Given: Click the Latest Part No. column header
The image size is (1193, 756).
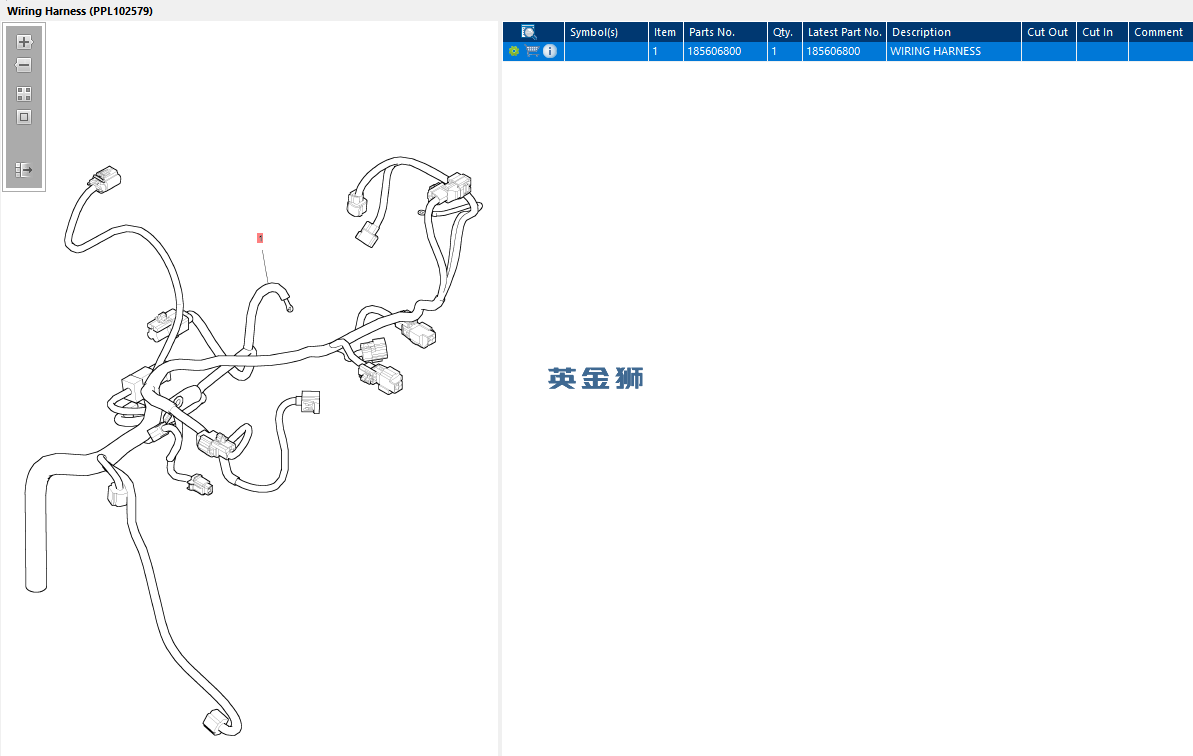Looking at the screenshot, I should click(x=845, y=32).
